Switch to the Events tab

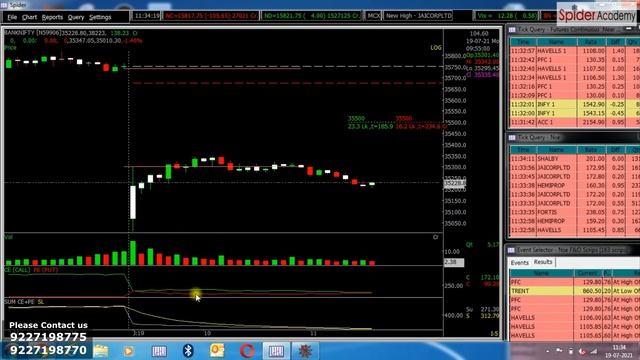pos(520,262)
